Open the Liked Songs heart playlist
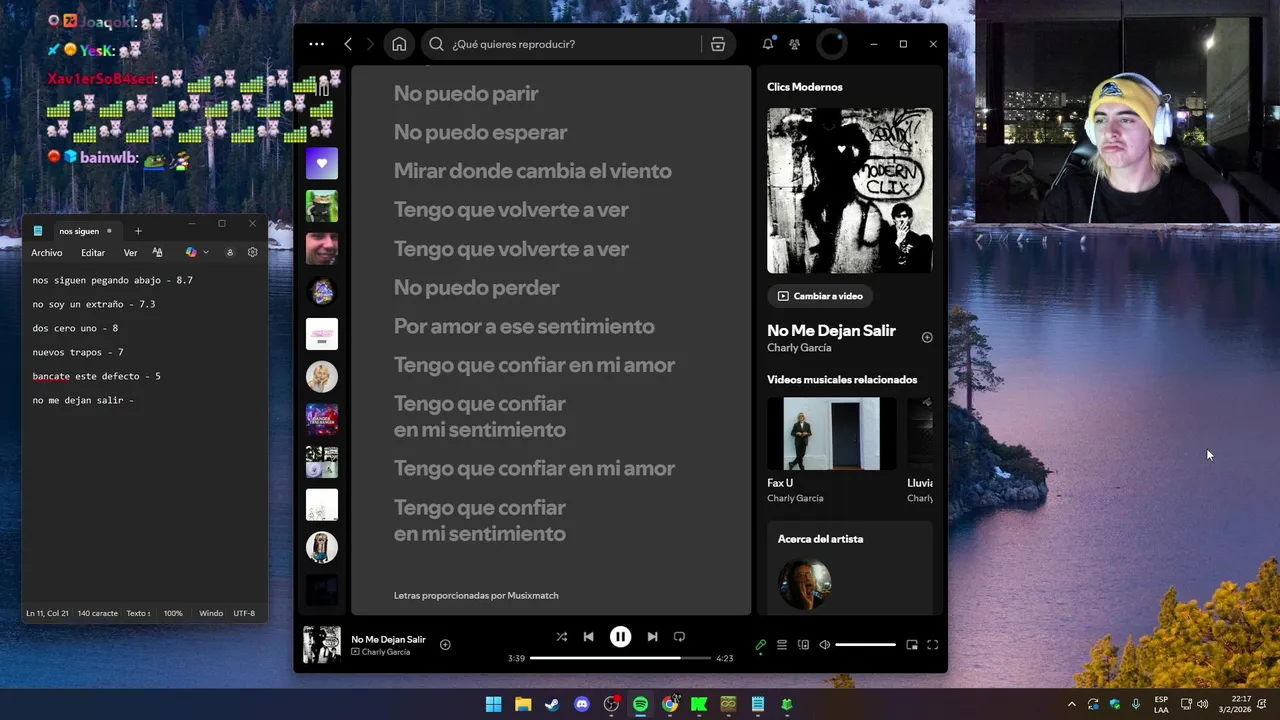 [x=322, y=163]
